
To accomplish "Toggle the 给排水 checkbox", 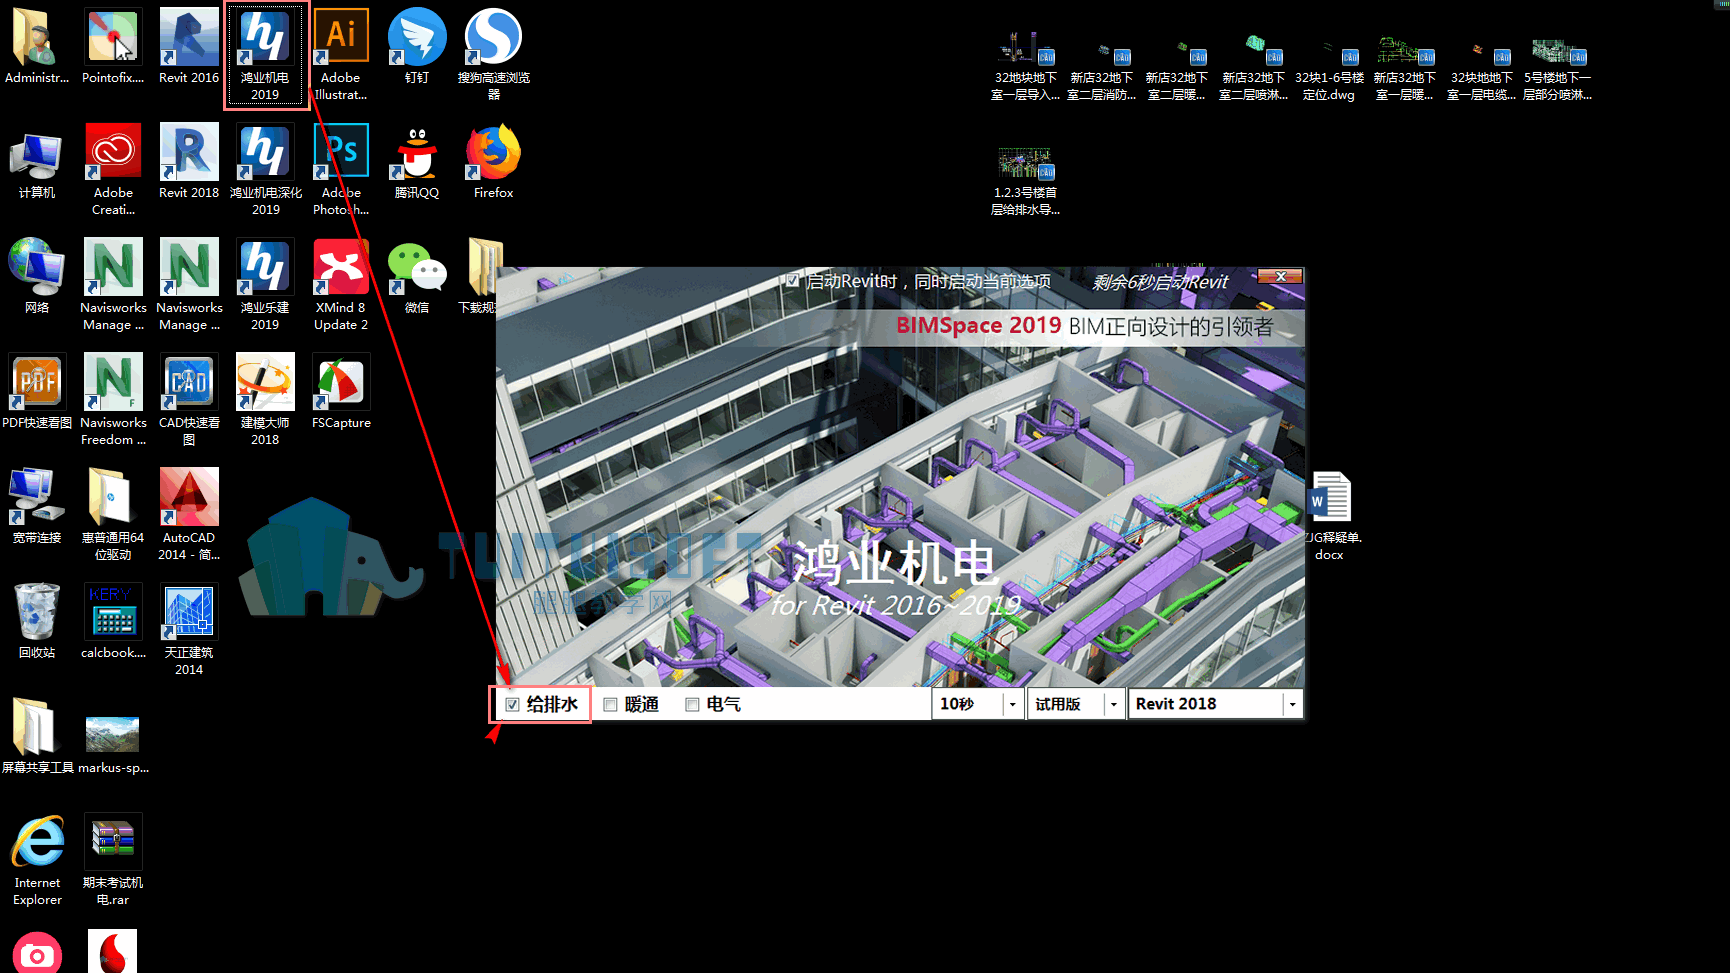I will coord(512,705).
